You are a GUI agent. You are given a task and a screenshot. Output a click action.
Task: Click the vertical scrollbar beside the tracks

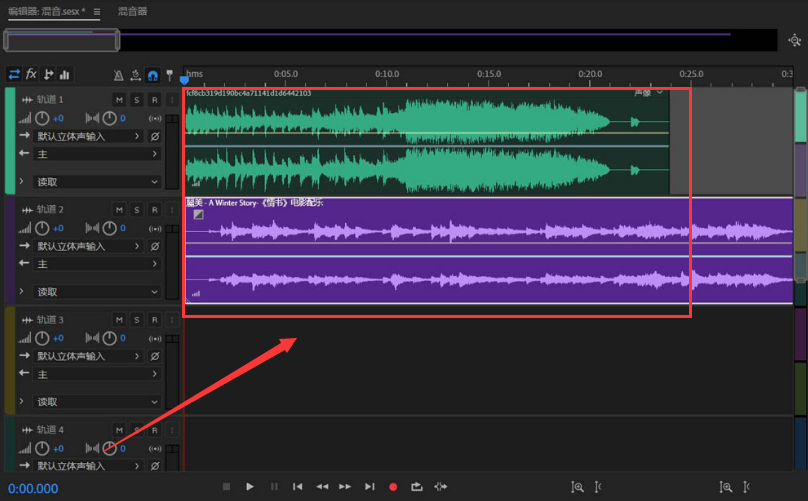click(x=800, y=186)
